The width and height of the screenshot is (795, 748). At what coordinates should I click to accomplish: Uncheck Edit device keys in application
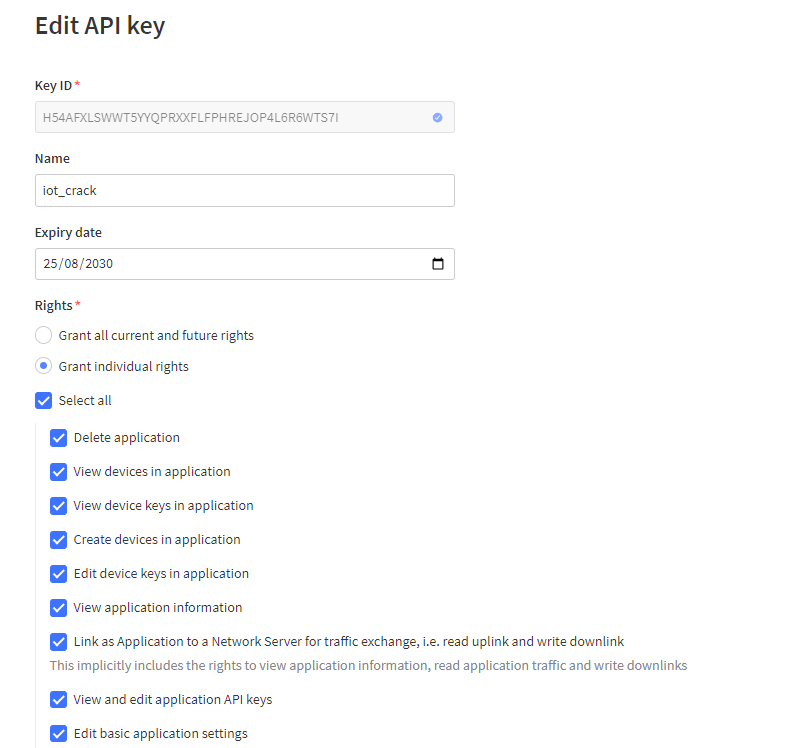[59, 573]
